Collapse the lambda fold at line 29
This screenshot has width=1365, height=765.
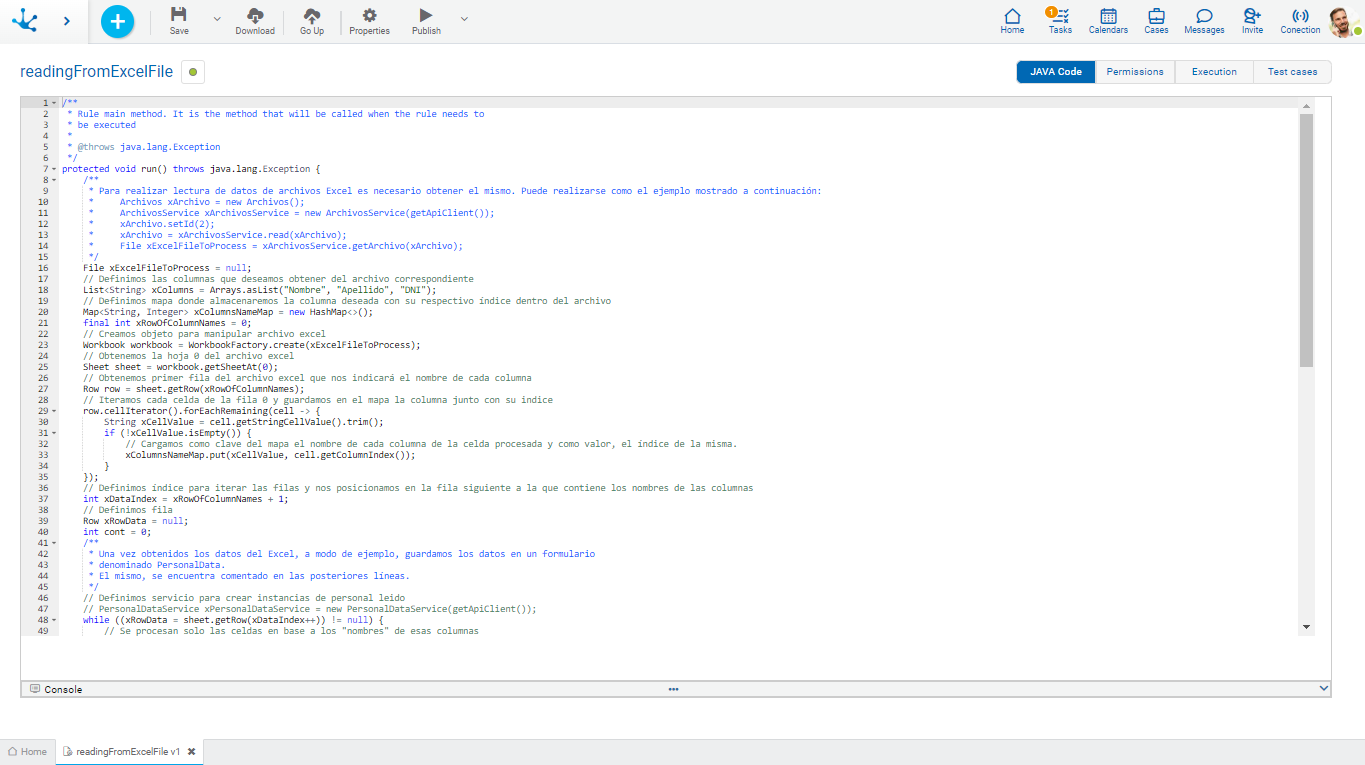(x=54, y=411)
